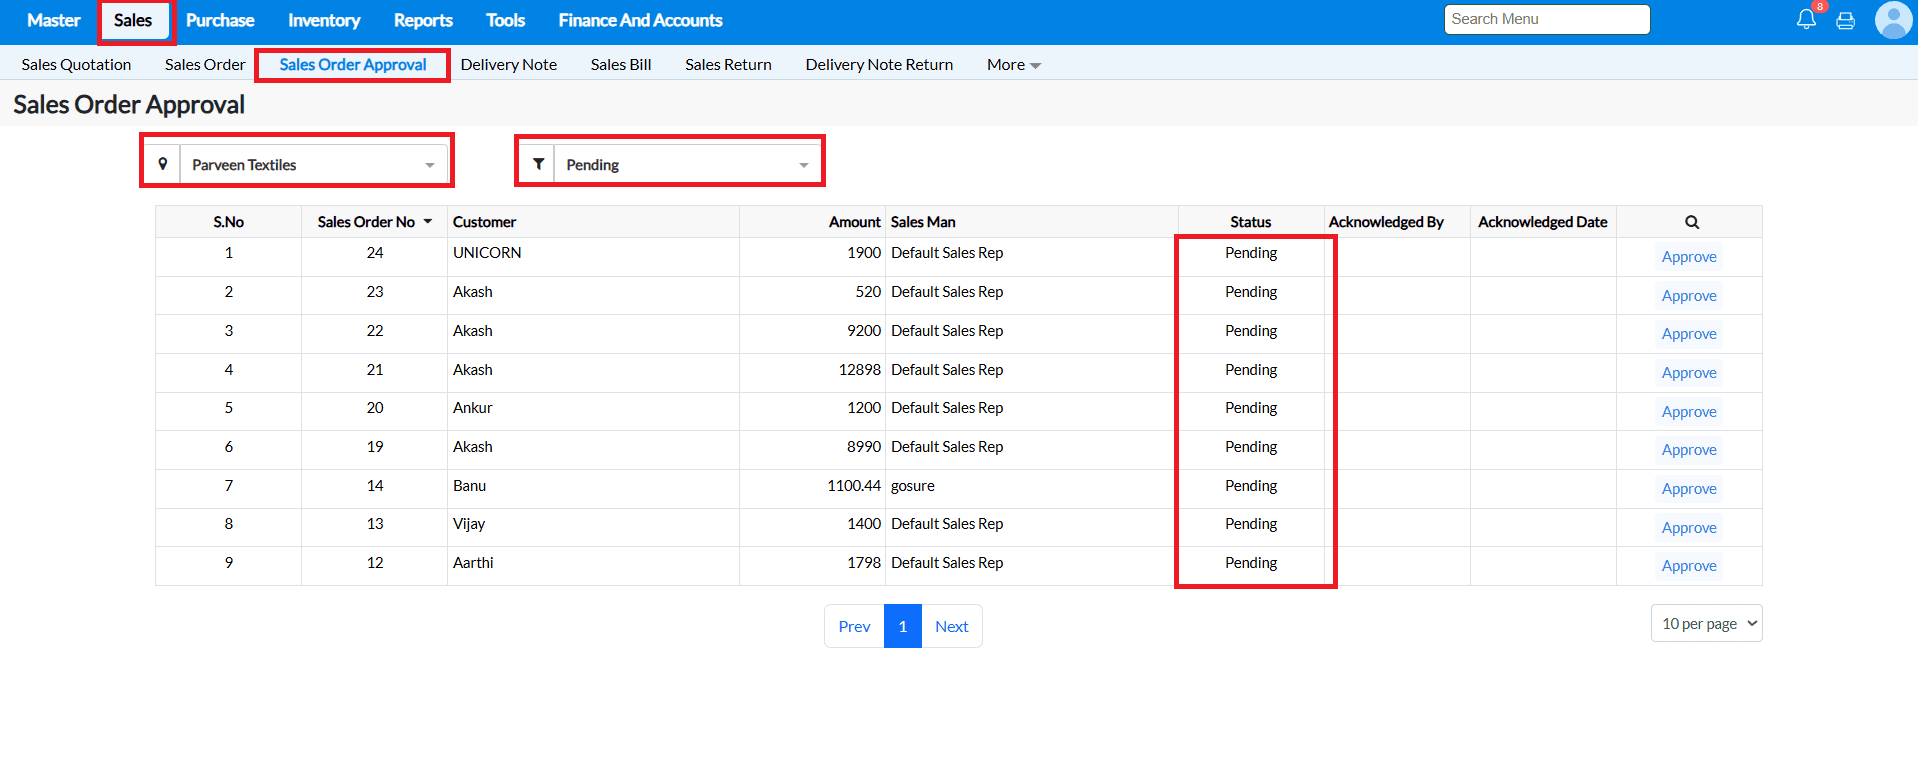Open the Finance And Accounts menu

point(640,21)
